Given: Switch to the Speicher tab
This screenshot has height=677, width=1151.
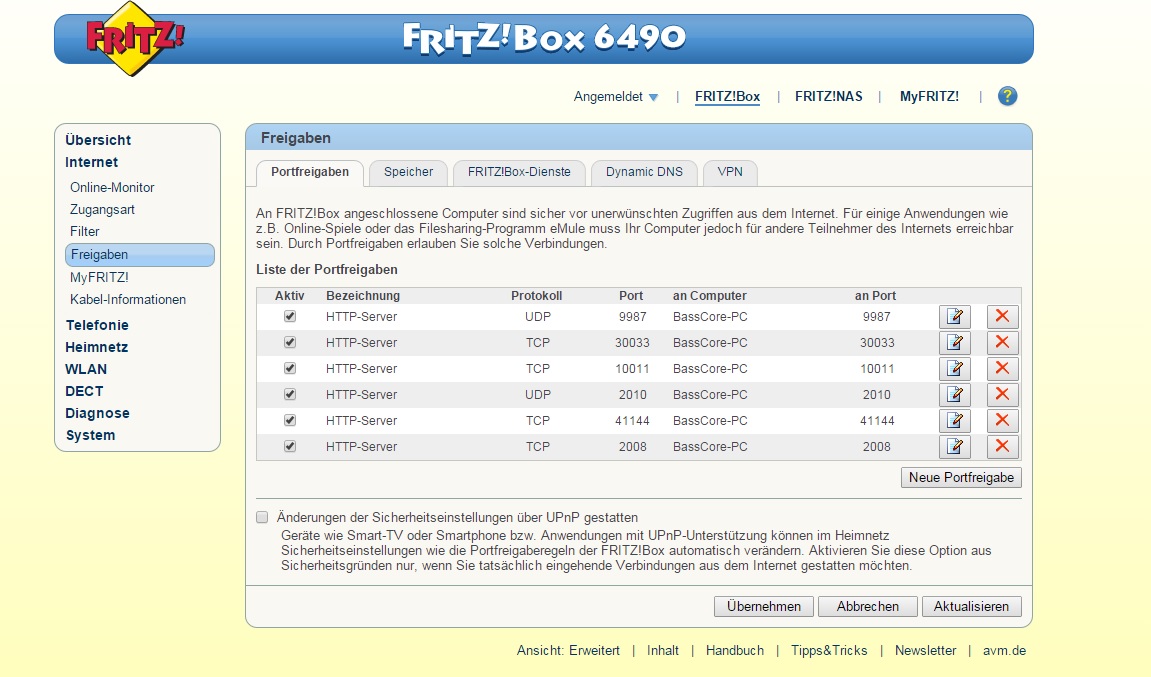Looking at the screenshot, I should tap(408, 173).
